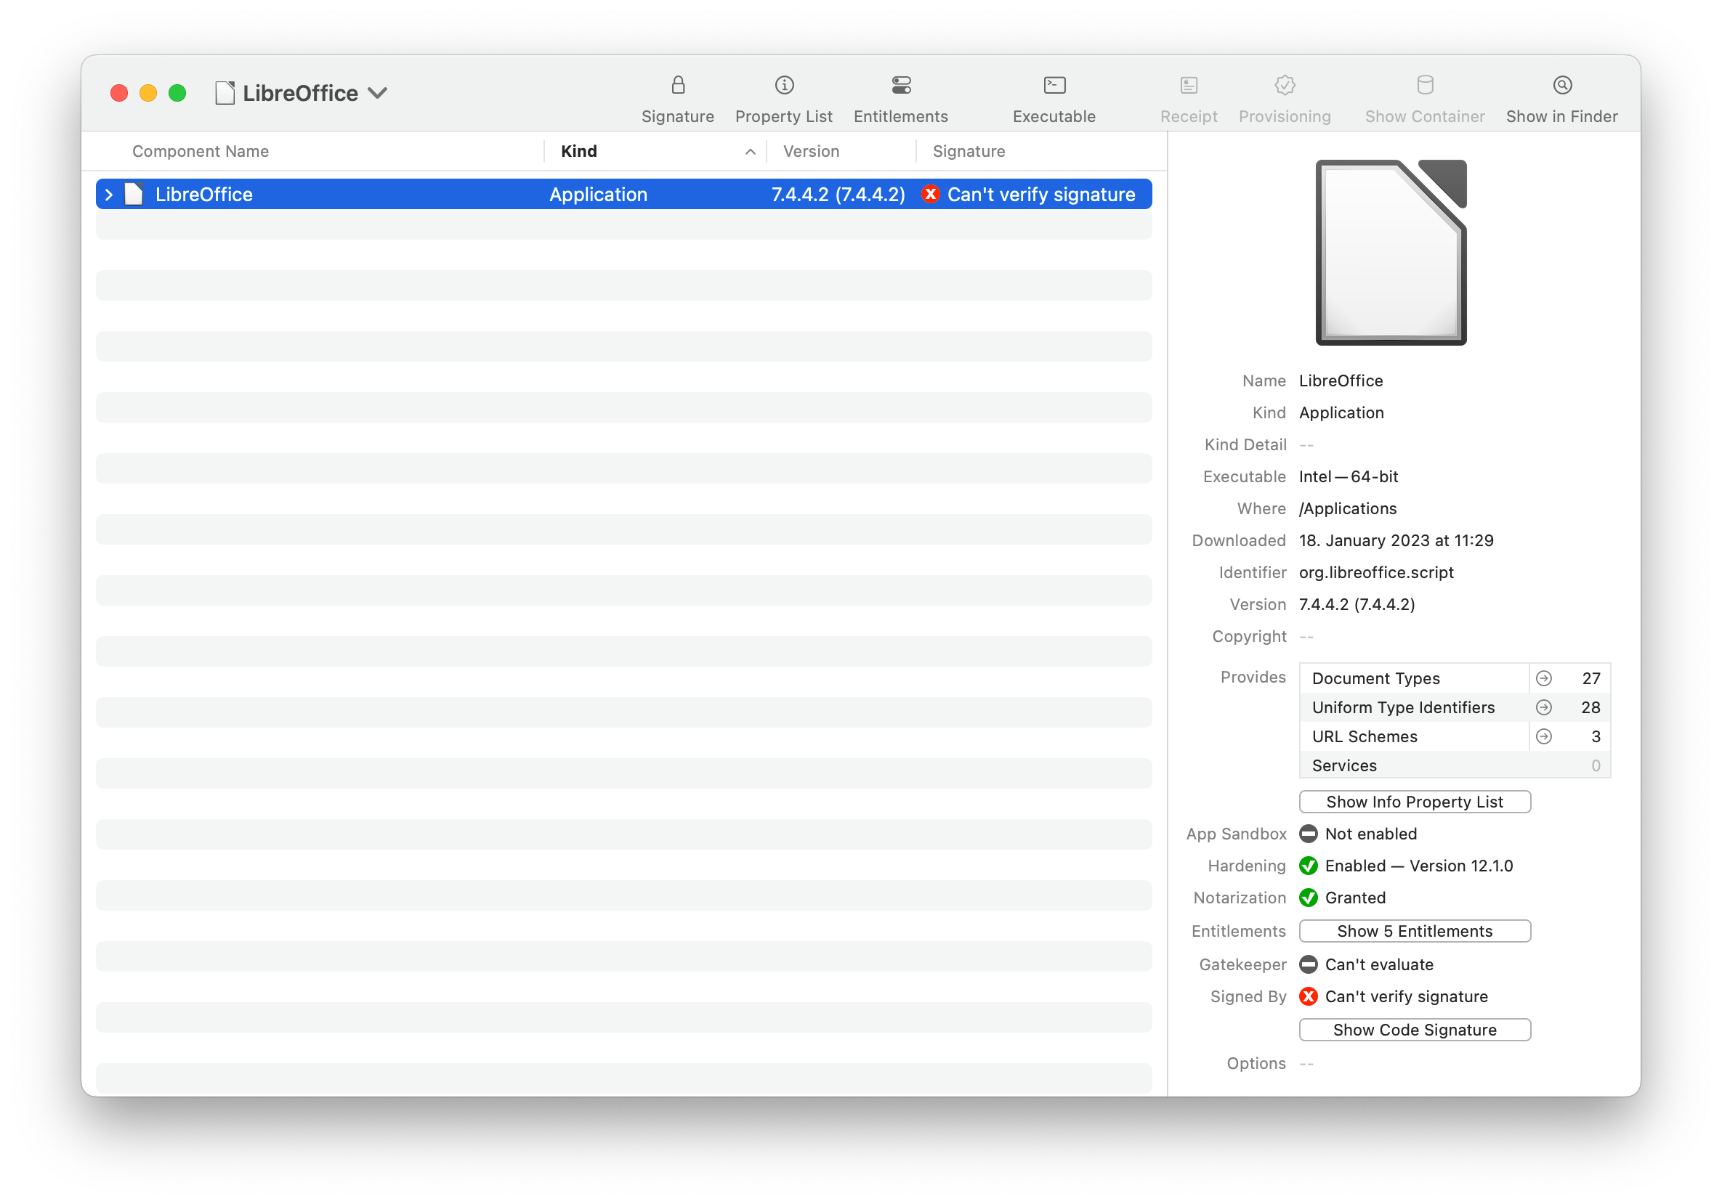Toggle sort order arrow on Kind column

point(750,152)
